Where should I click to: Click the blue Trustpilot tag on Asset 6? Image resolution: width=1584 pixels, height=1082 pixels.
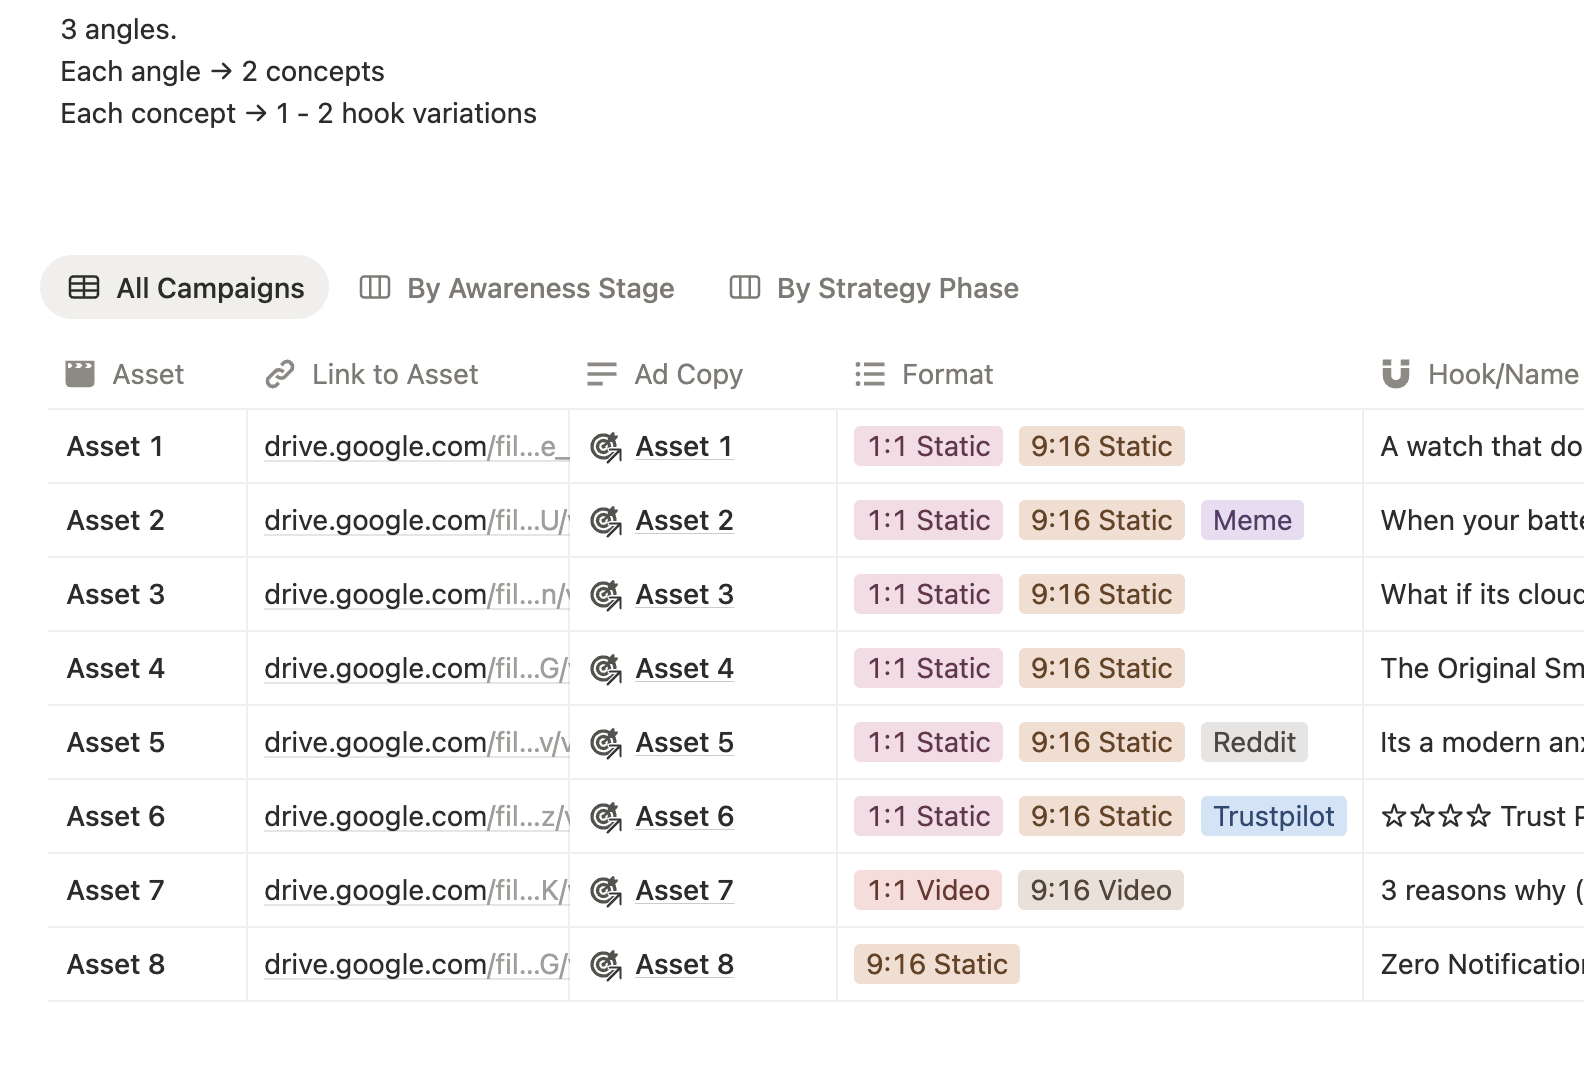tap(1273, 817)
